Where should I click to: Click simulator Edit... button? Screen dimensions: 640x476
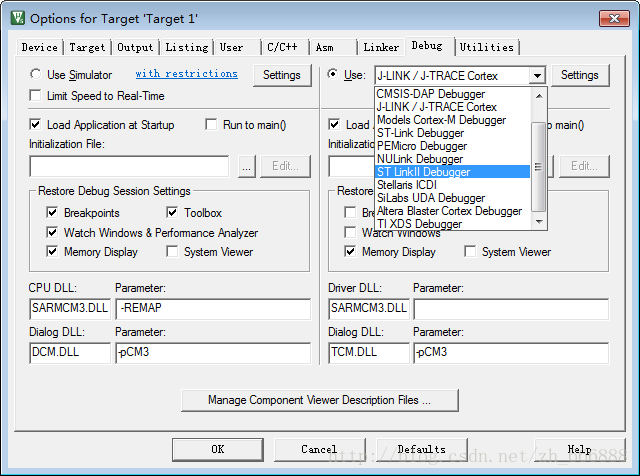pyautogui.click(x=285, y=166)
